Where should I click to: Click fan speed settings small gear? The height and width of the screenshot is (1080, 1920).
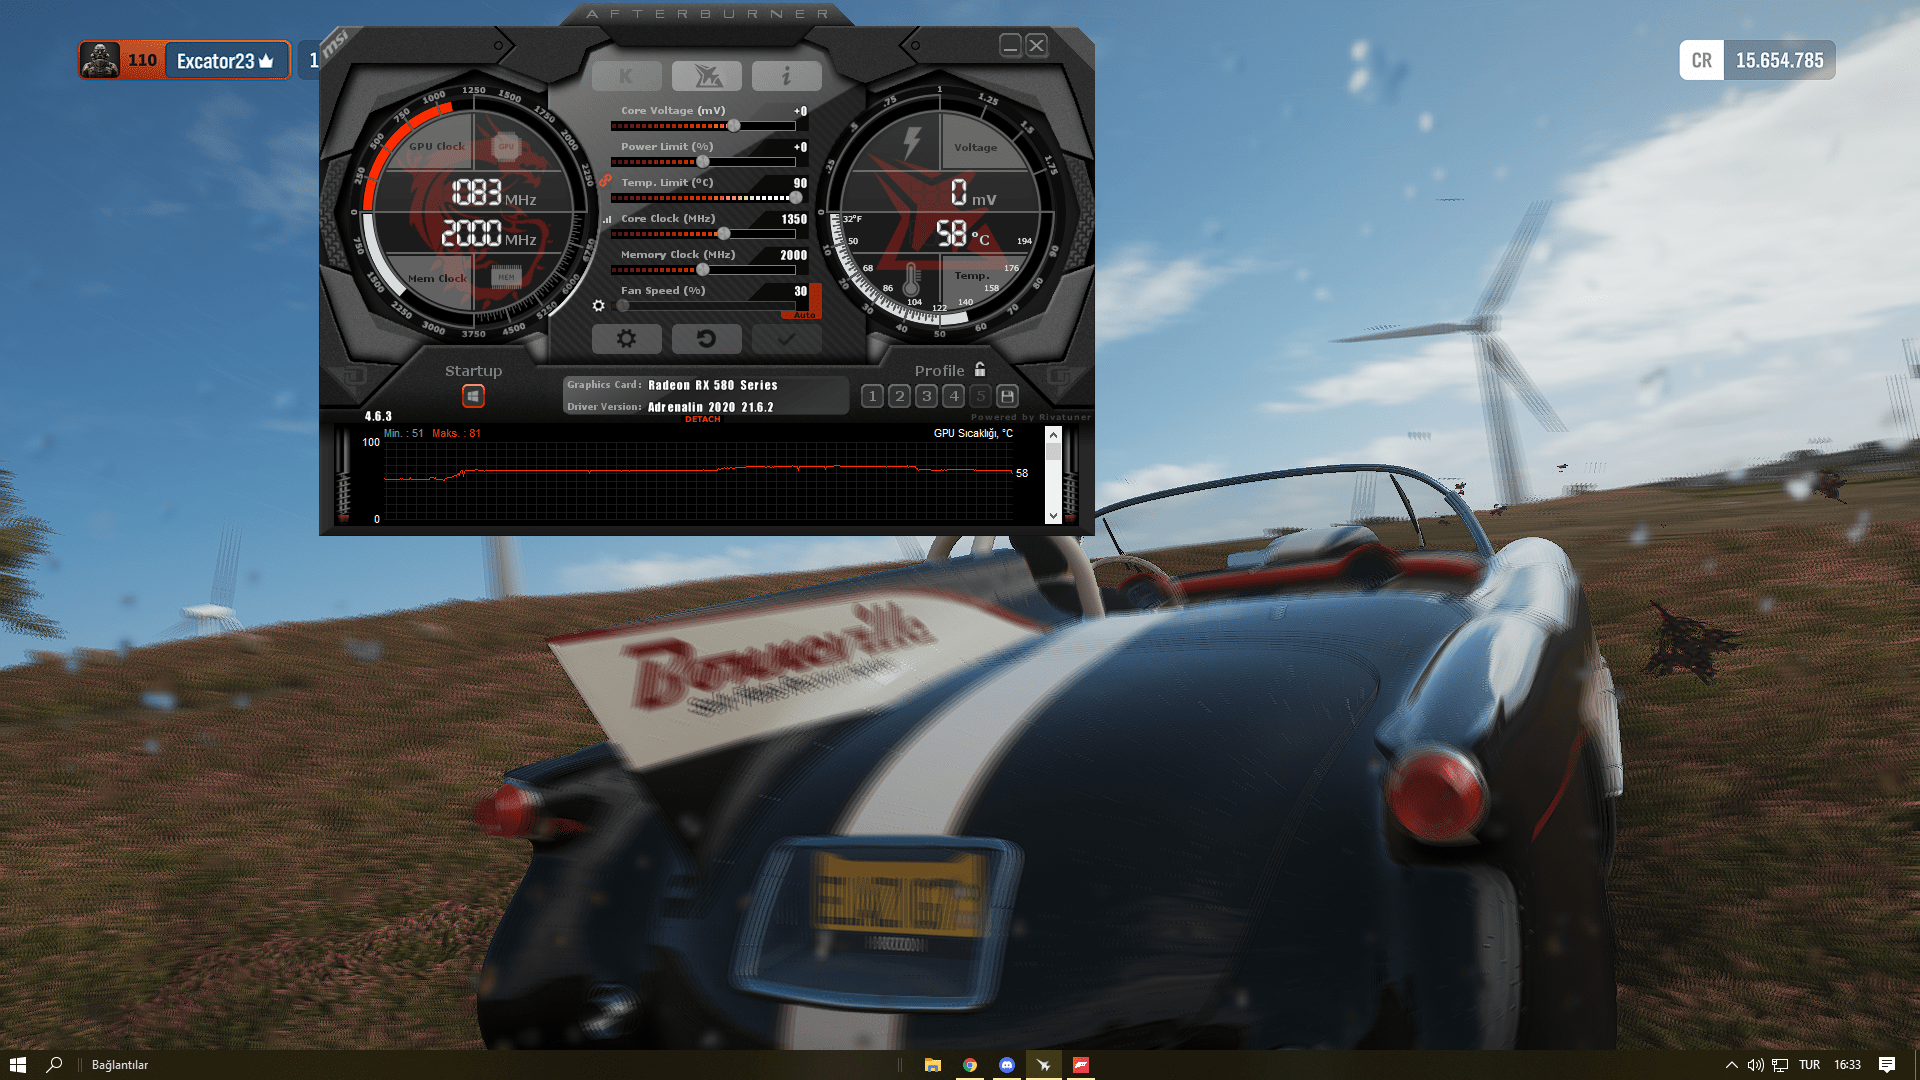point(598,306)
